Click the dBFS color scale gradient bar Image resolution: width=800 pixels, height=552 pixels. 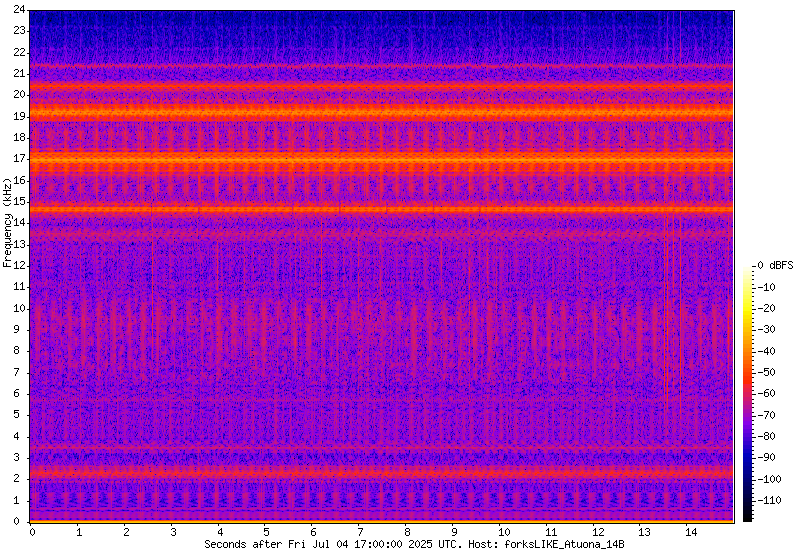point(747,394)
